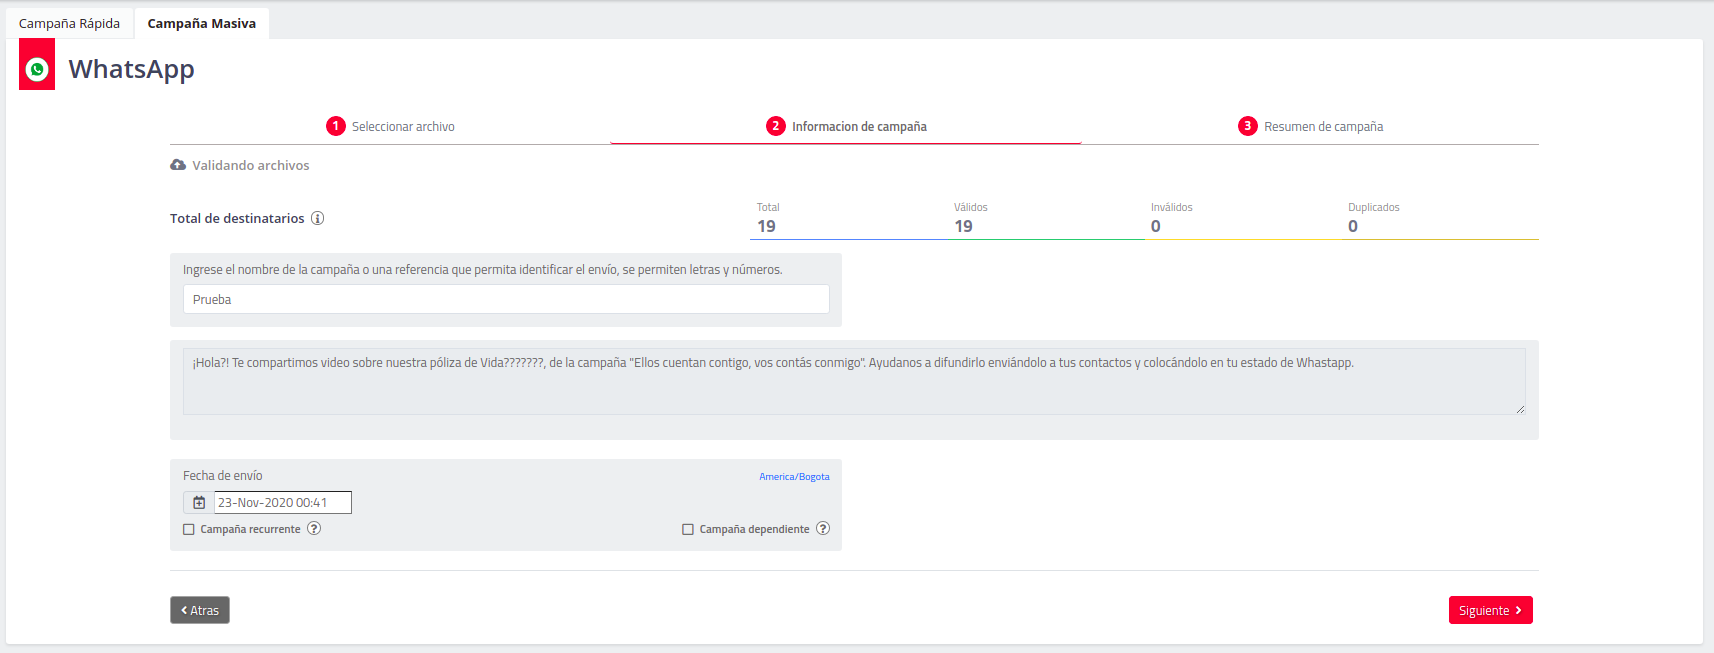Click the cloud upload icon next to Validando archivos
This screenshot has width=1714, height=653.
(178, 165)
